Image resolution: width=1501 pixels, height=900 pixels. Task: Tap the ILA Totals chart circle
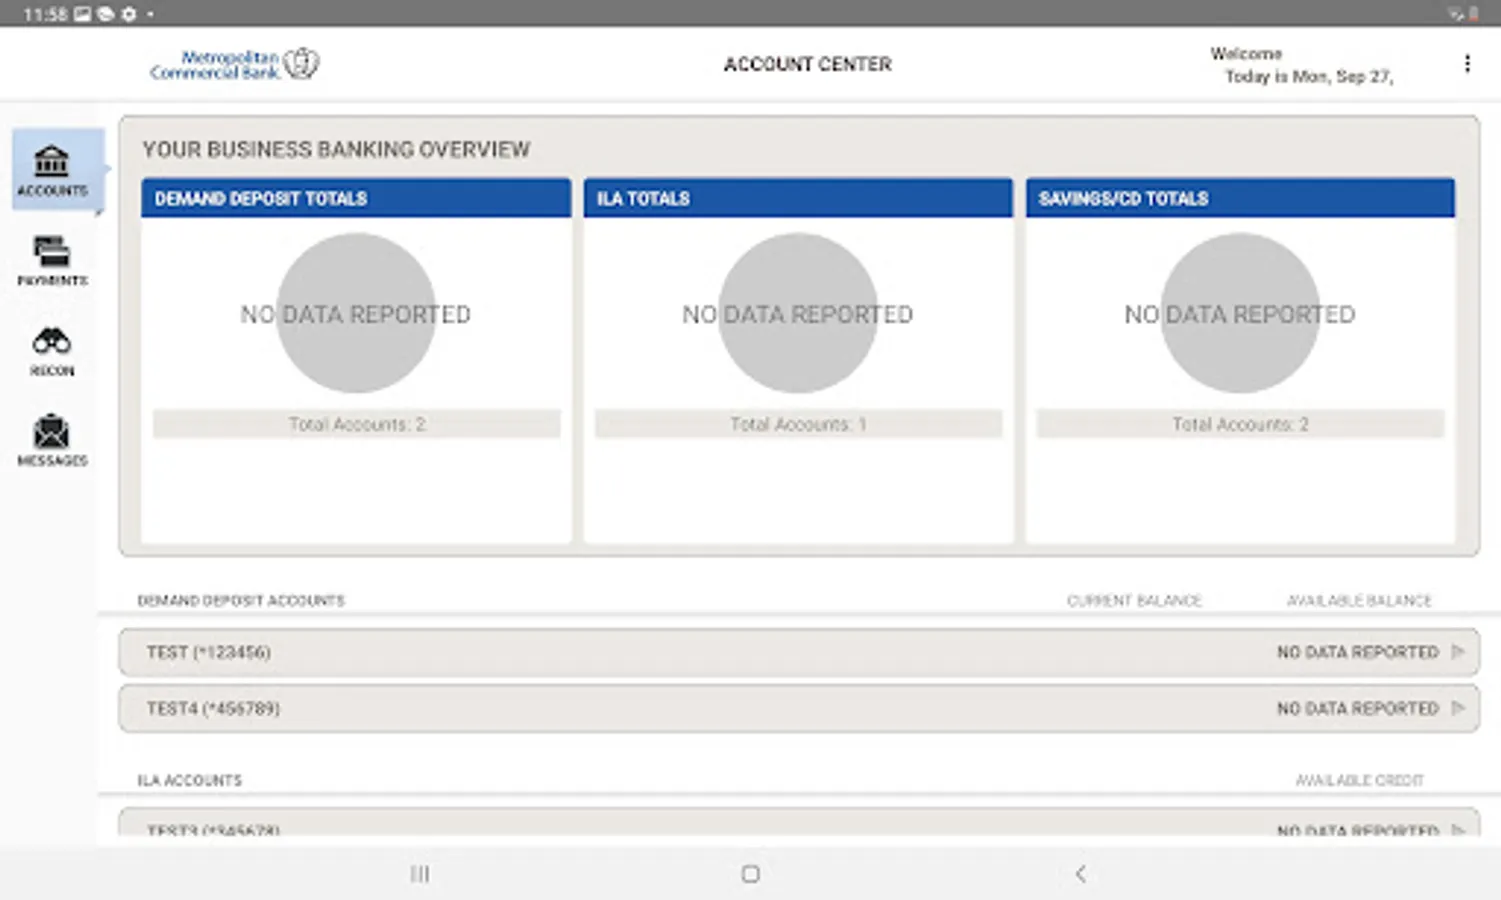pos(798,313)
